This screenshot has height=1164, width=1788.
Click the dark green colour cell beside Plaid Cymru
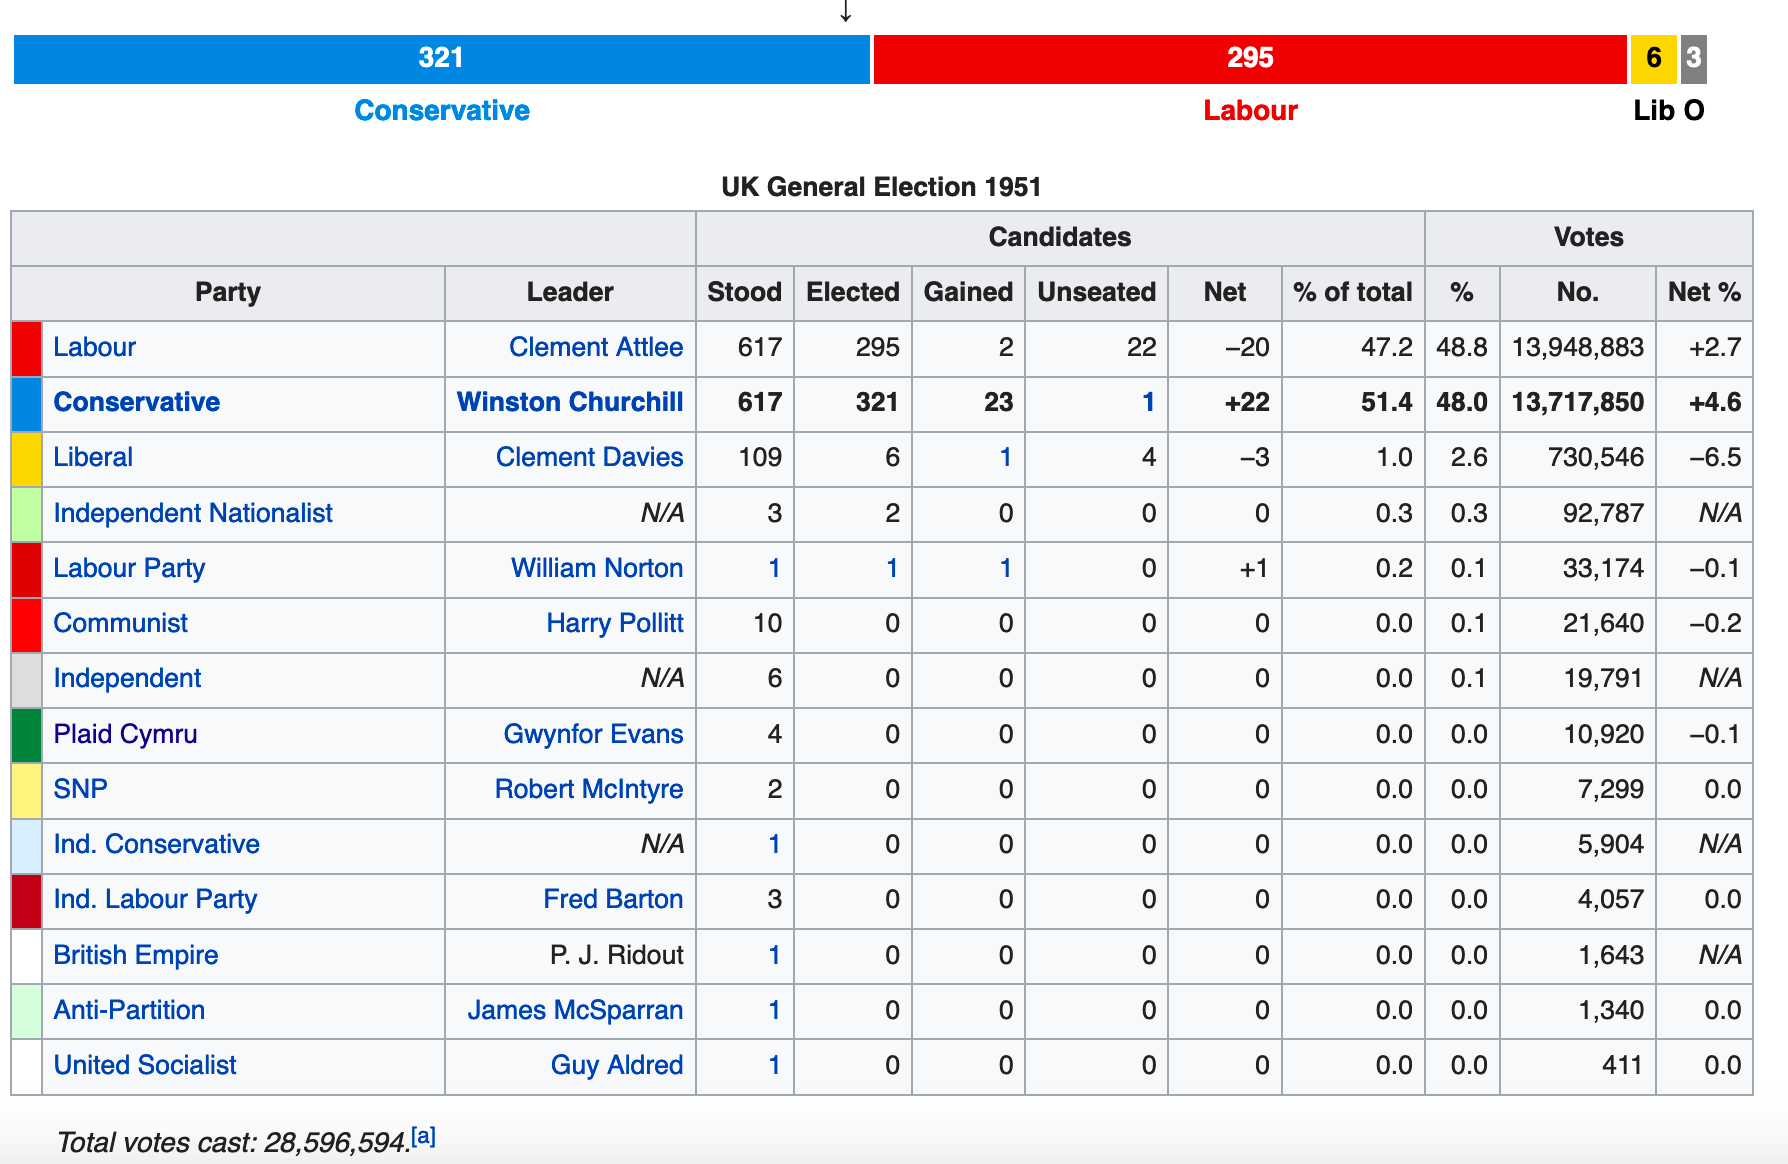pyautogui.click(x=27, y=735)
